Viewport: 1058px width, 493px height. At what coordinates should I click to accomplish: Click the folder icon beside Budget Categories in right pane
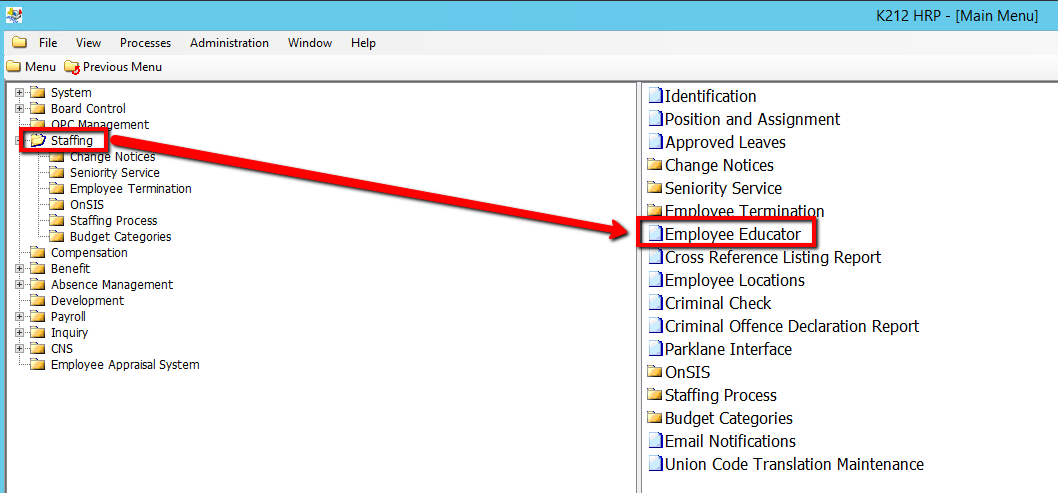click(x=656, y=418)
